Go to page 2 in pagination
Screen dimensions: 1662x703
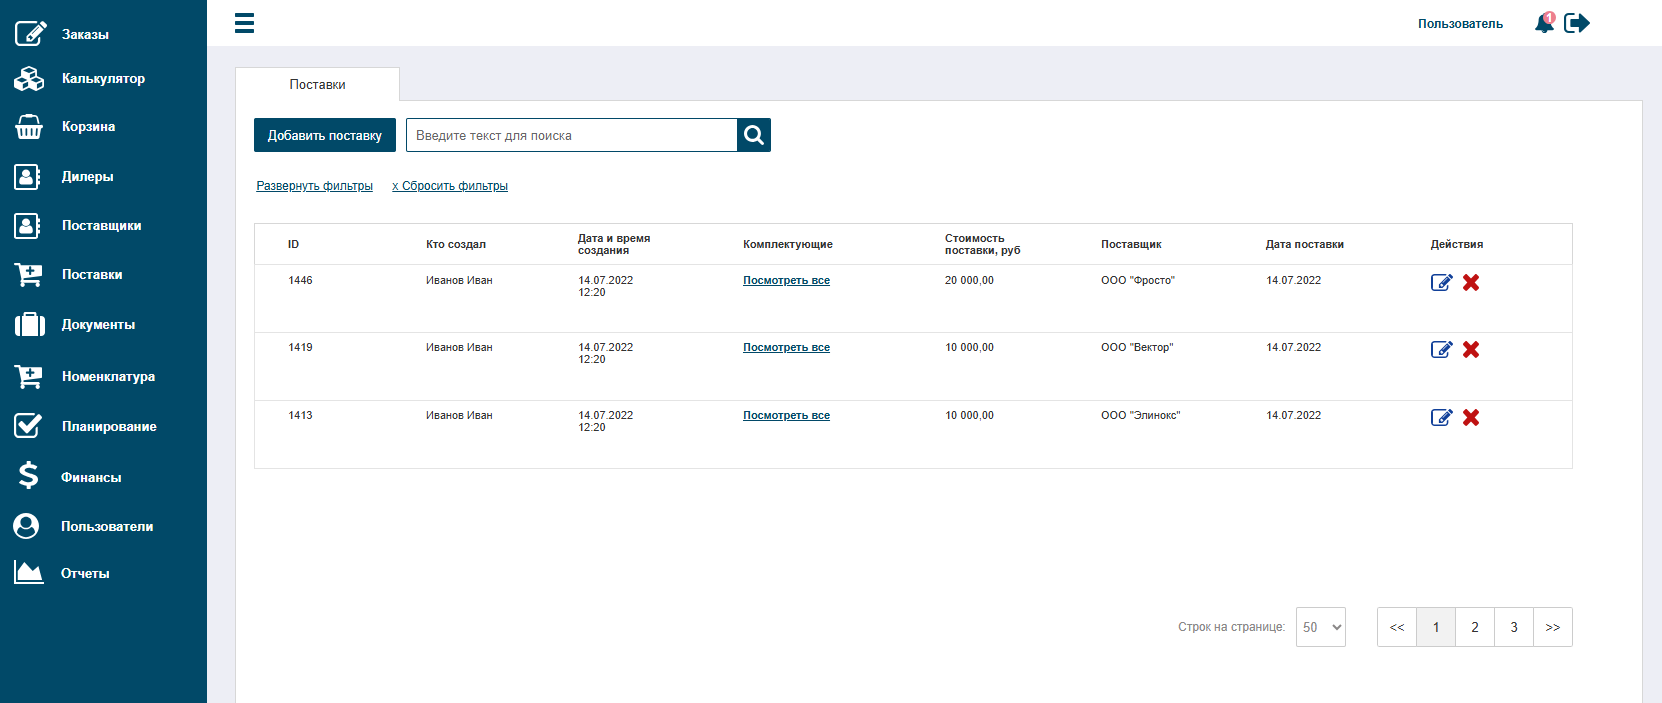(1475, 627)
